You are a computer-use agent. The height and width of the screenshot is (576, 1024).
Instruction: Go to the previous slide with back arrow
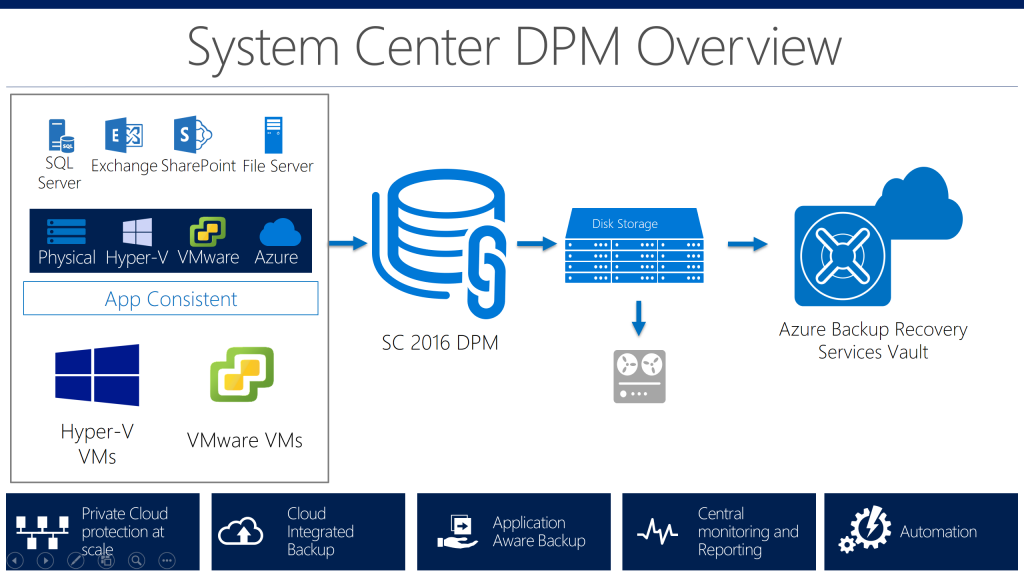(x=15, y=560)
